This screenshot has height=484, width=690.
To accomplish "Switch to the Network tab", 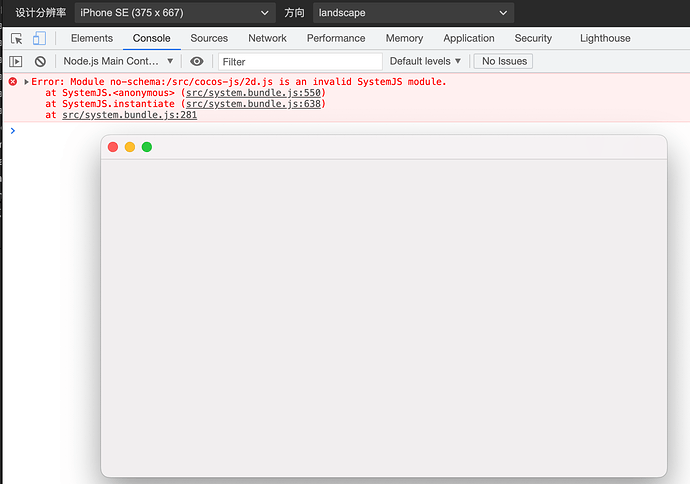I will pyautogui.click(x=267, y=38).
